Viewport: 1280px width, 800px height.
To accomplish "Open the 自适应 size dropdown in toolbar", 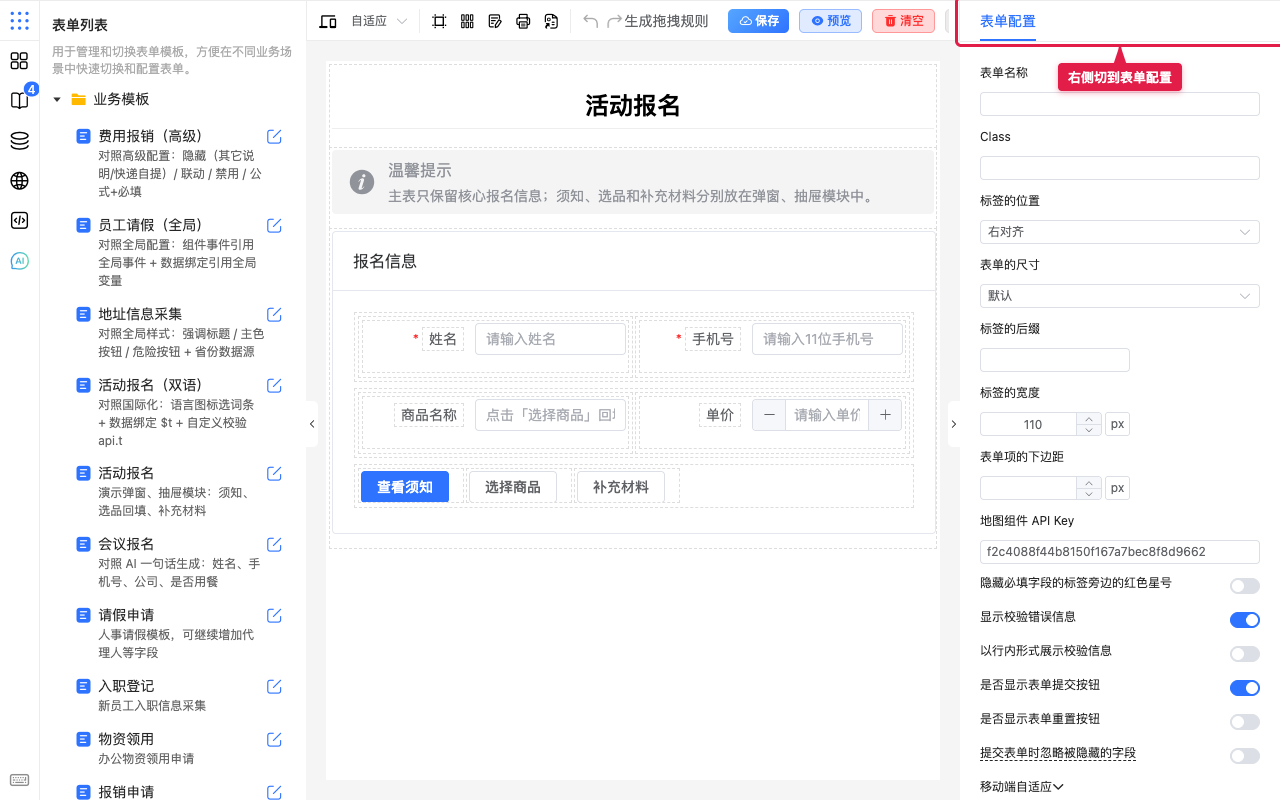I will coord(379,21).
